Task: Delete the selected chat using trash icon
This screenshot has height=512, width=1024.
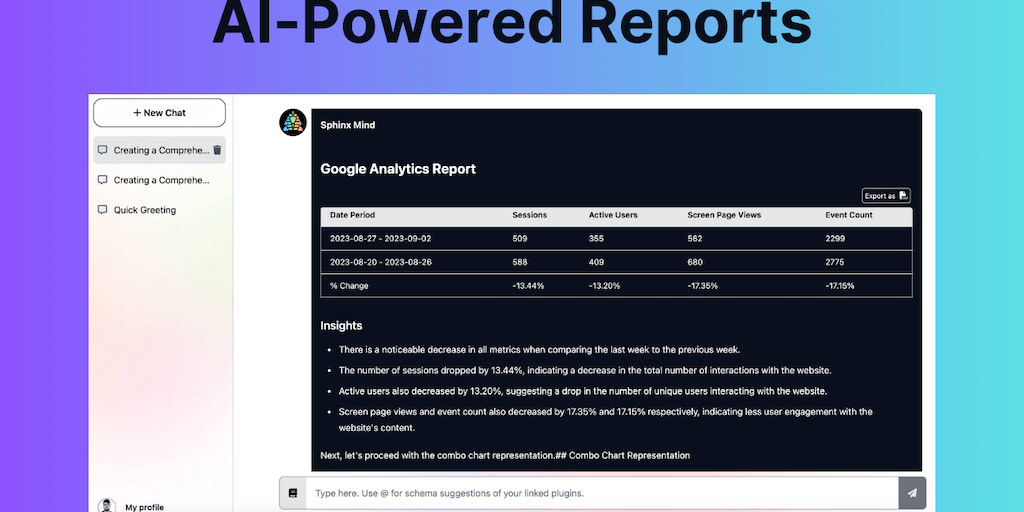Action: point(217,150)
